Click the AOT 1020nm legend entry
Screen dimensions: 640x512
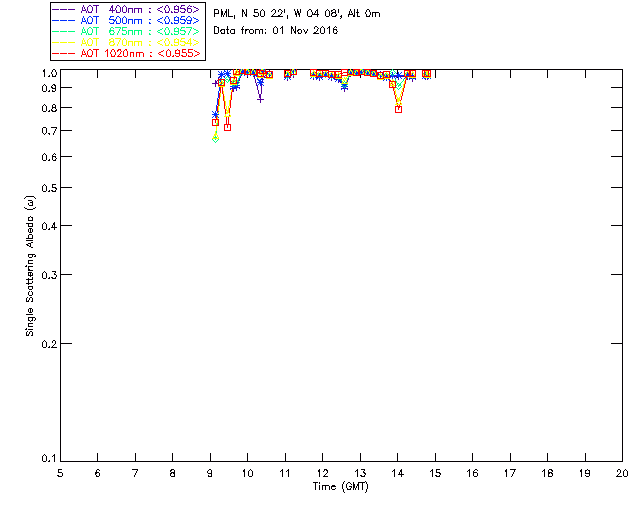126,53
